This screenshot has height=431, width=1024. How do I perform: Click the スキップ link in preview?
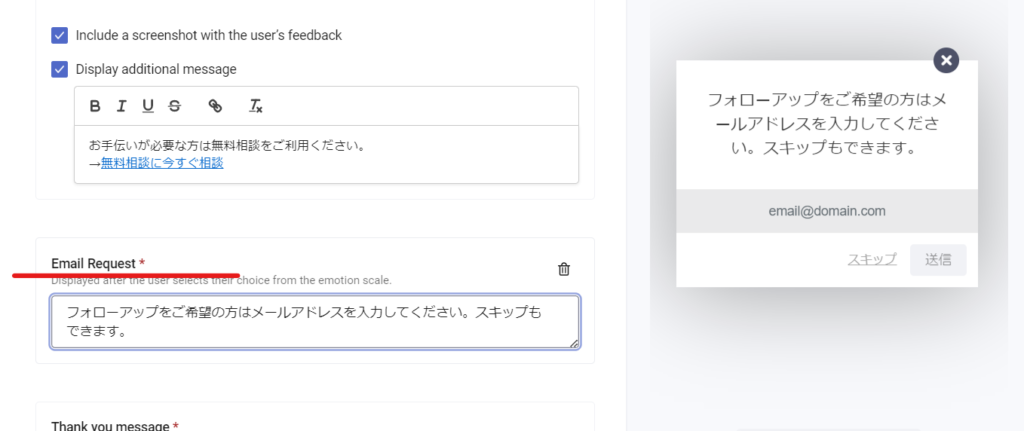coord(872,260)
